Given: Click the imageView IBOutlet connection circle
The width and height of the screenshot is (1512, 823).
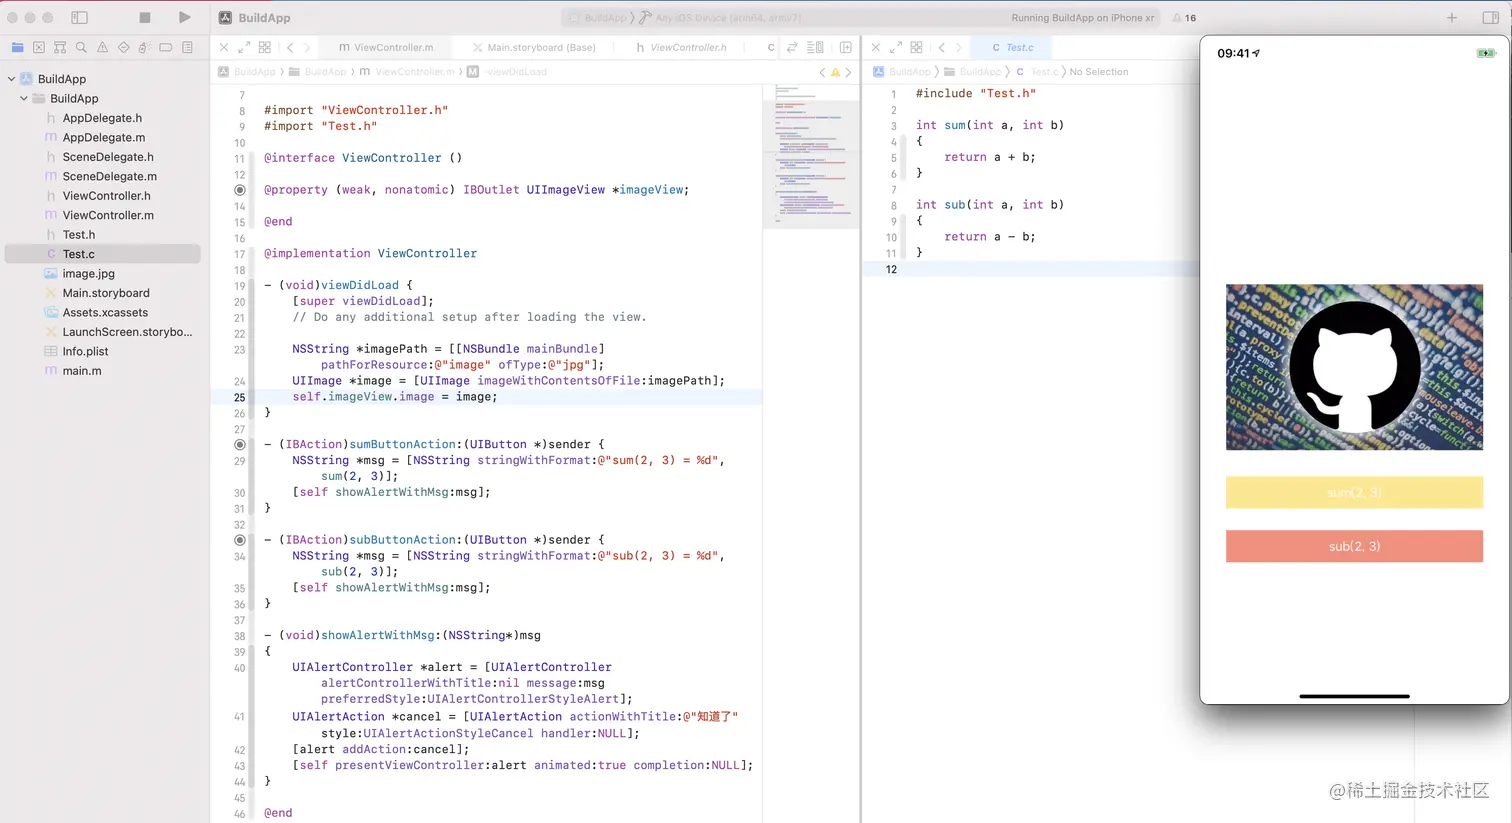Looking at the screenshot, I should coord(240,190).
